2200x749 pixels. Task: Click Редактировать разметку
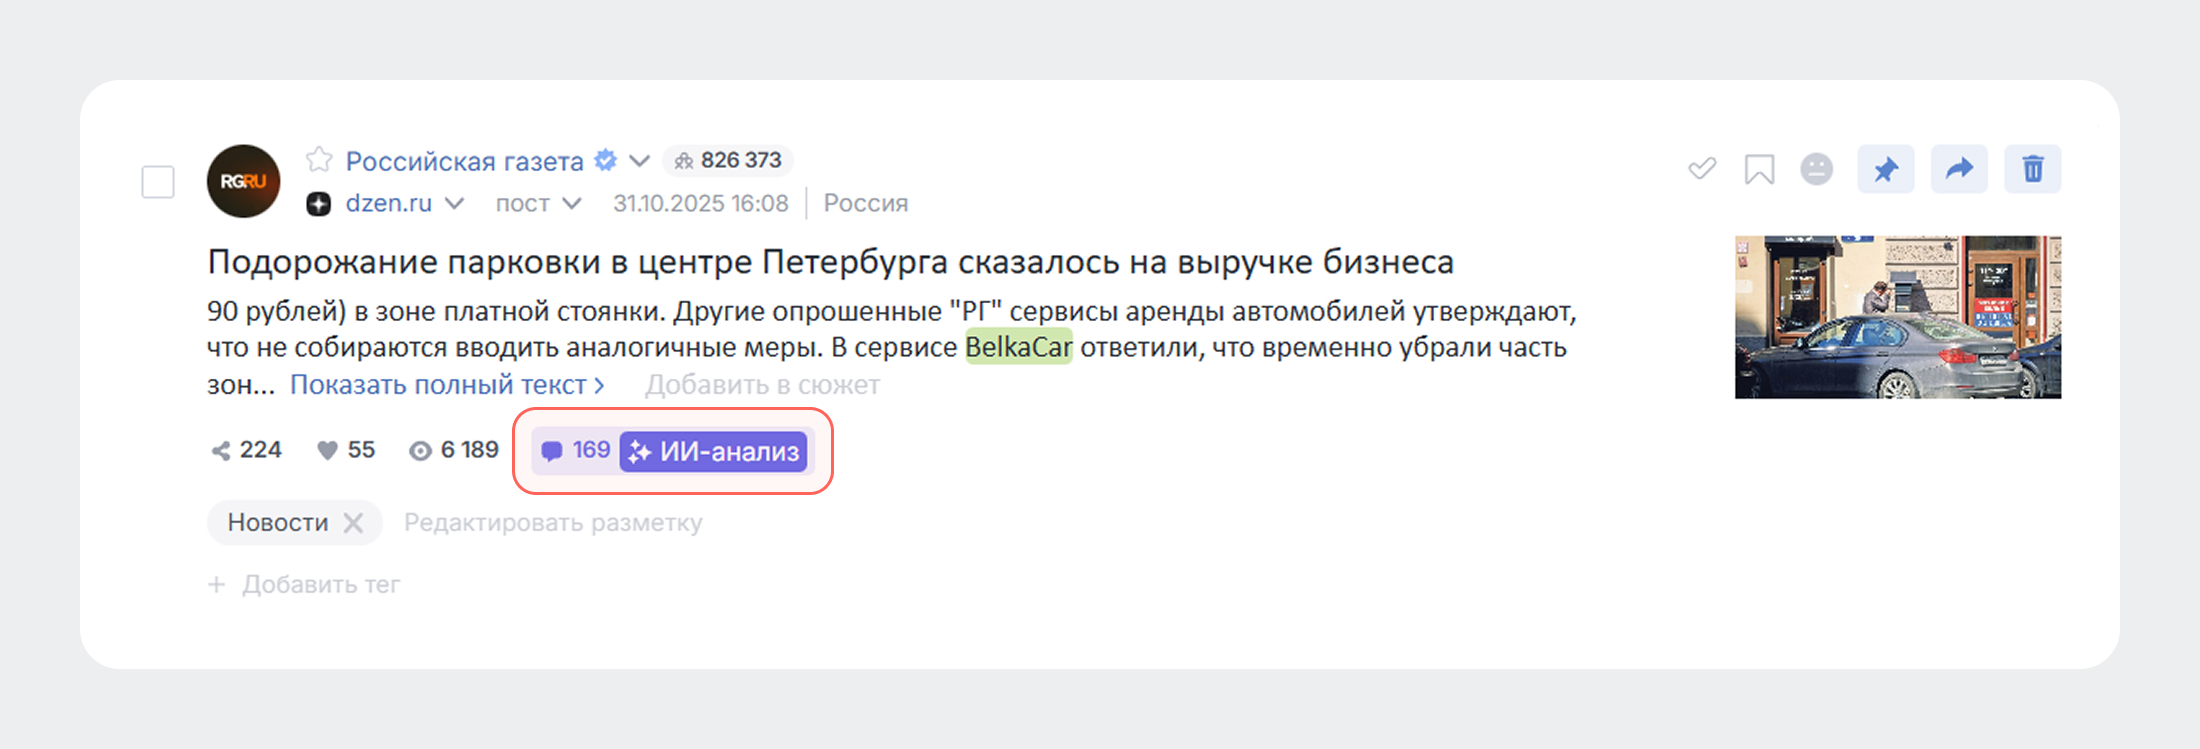coord(553,523)
